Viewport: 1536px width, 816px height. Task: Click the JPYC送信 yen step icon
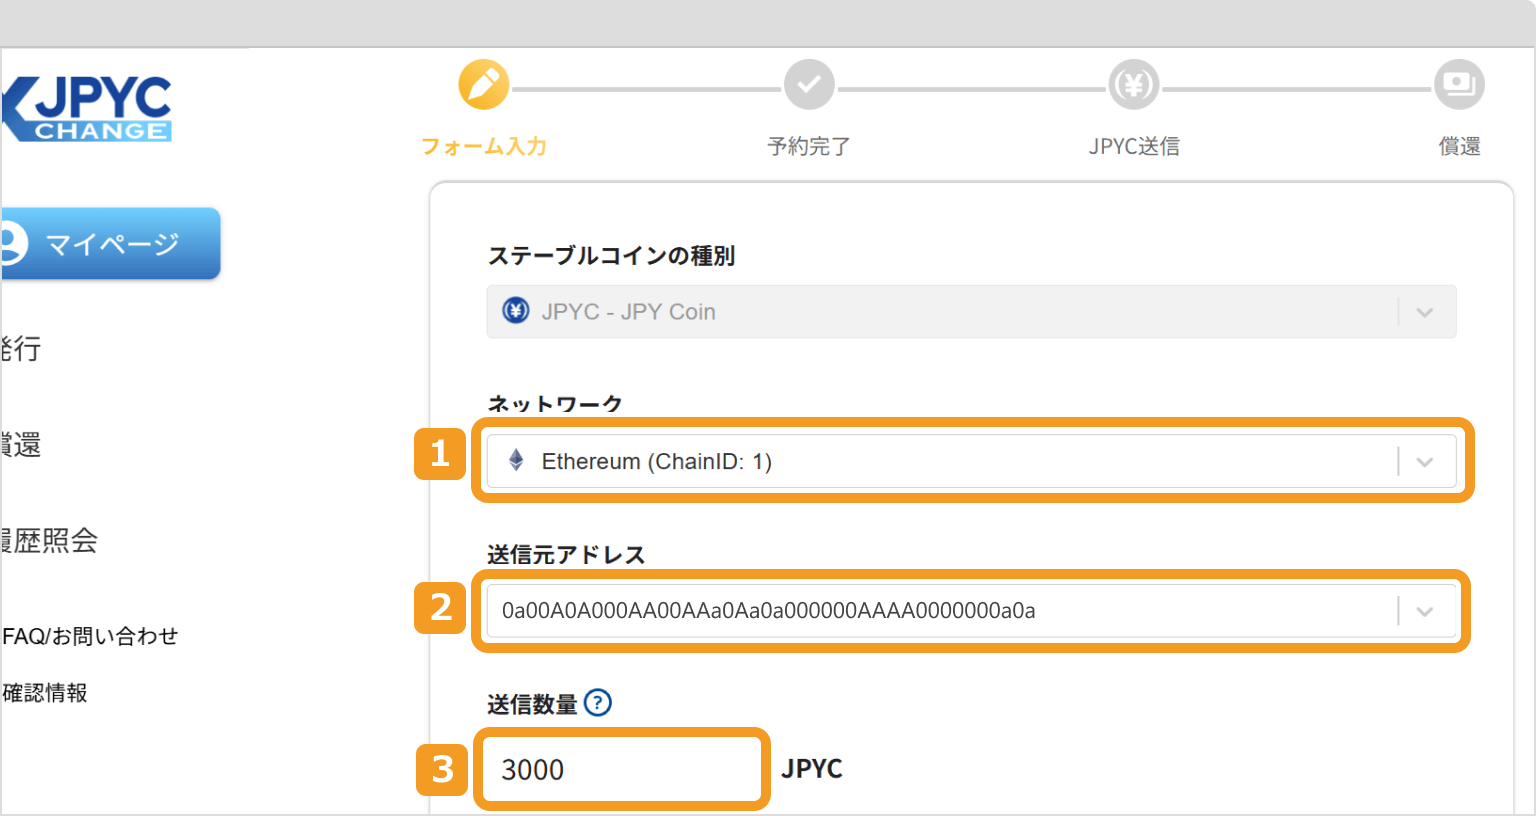point(1134,84)
